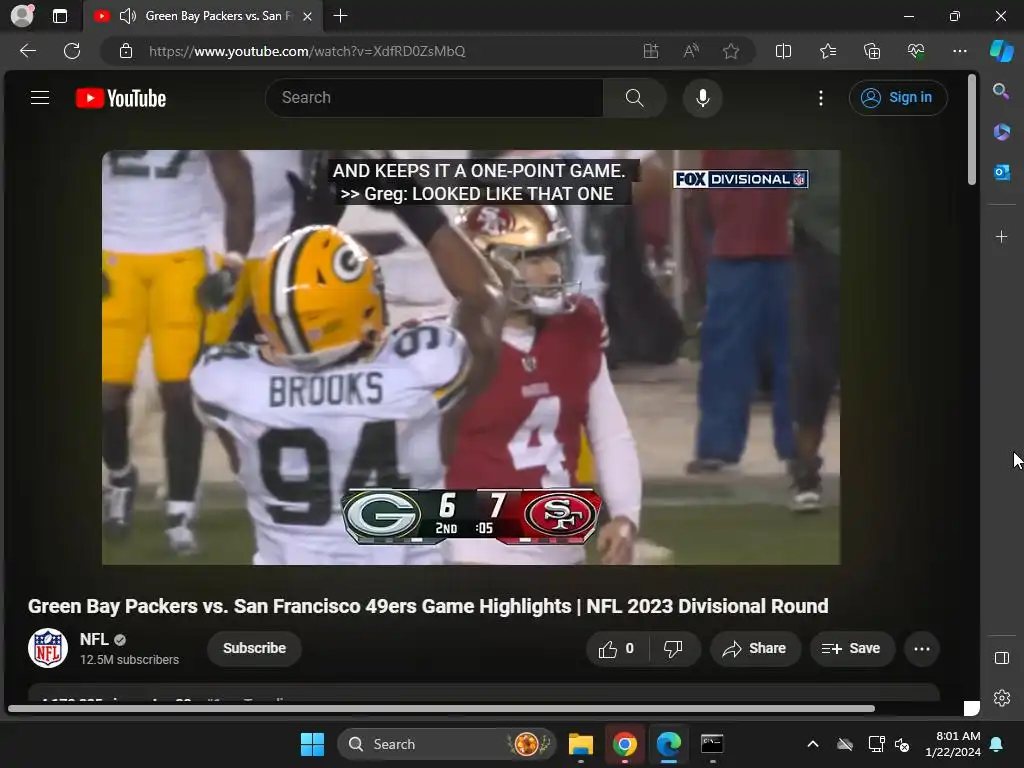This screenshot has width=1024, height=768.
Task: Open File Explorer from taskbar
Action: coord(581,744)
